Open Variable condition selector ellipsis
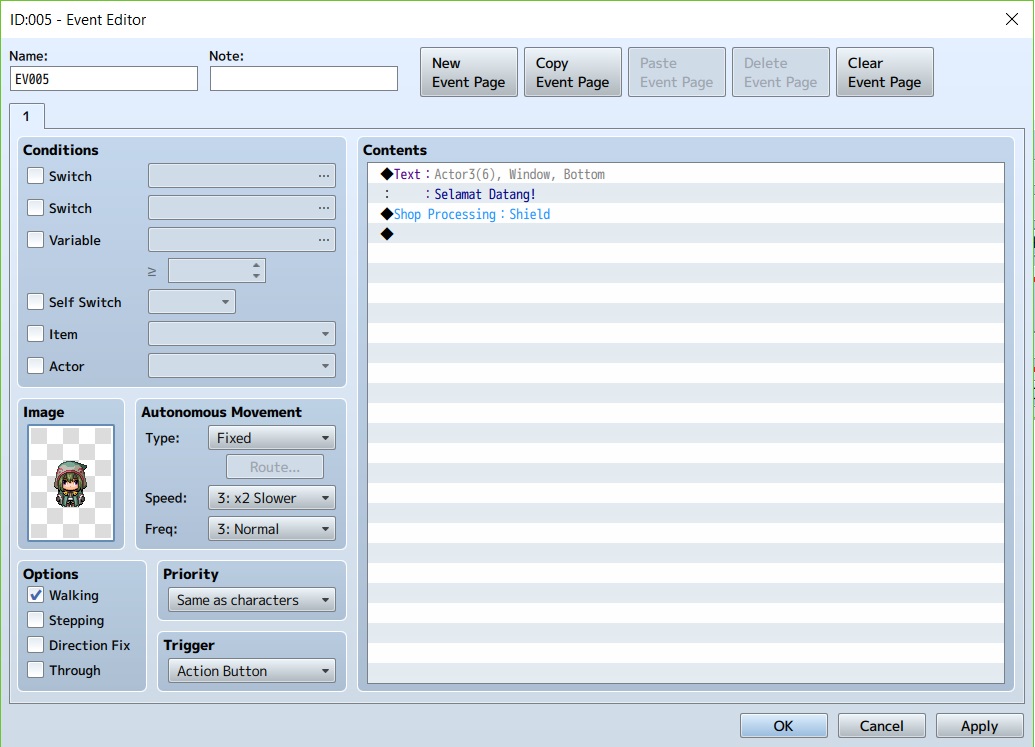 [323, 240]
